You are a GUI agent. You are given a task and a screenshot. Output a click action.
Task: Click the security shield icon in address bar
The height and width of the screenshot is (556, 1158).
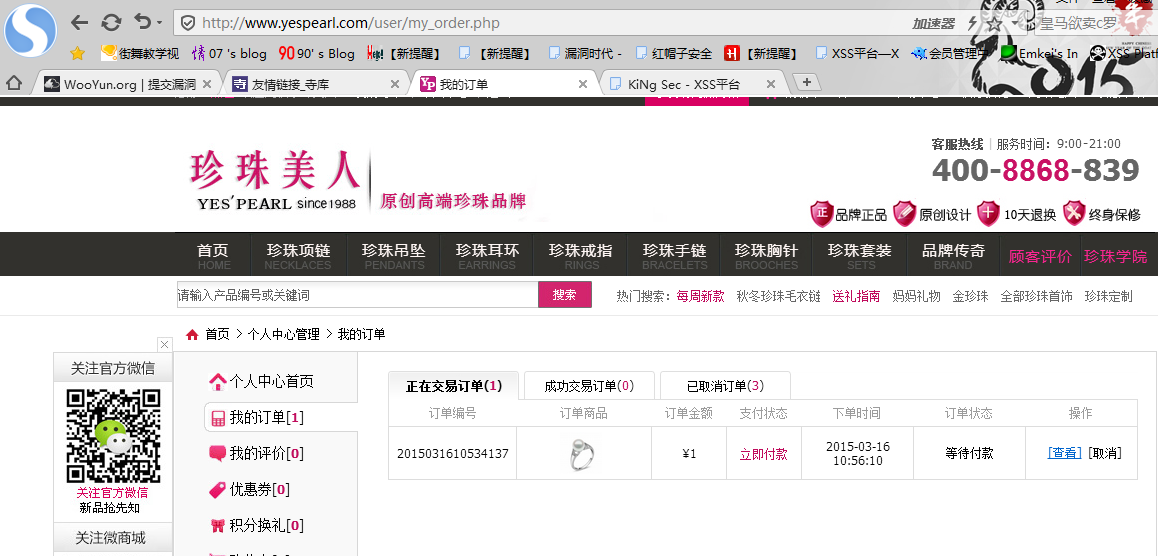188,23
